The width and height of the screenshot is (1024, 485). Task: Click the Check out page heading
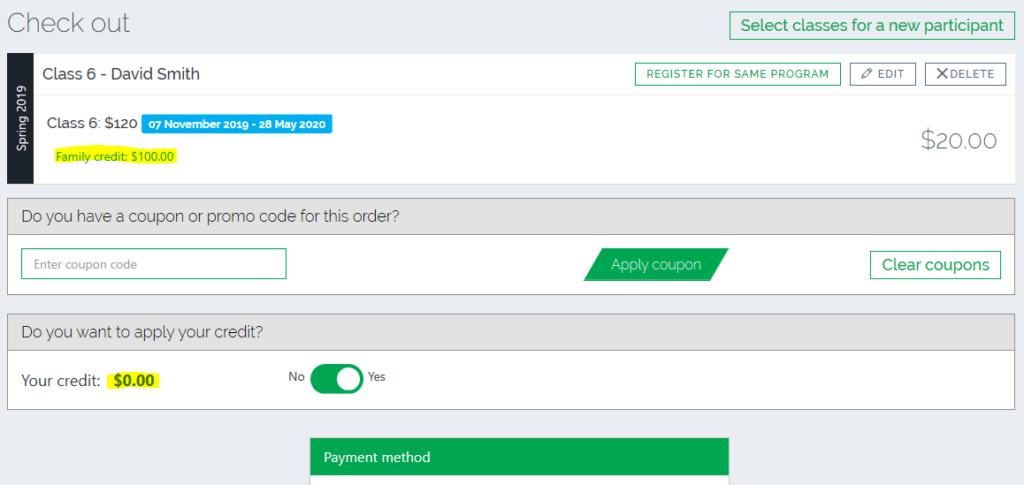point(69,23)
